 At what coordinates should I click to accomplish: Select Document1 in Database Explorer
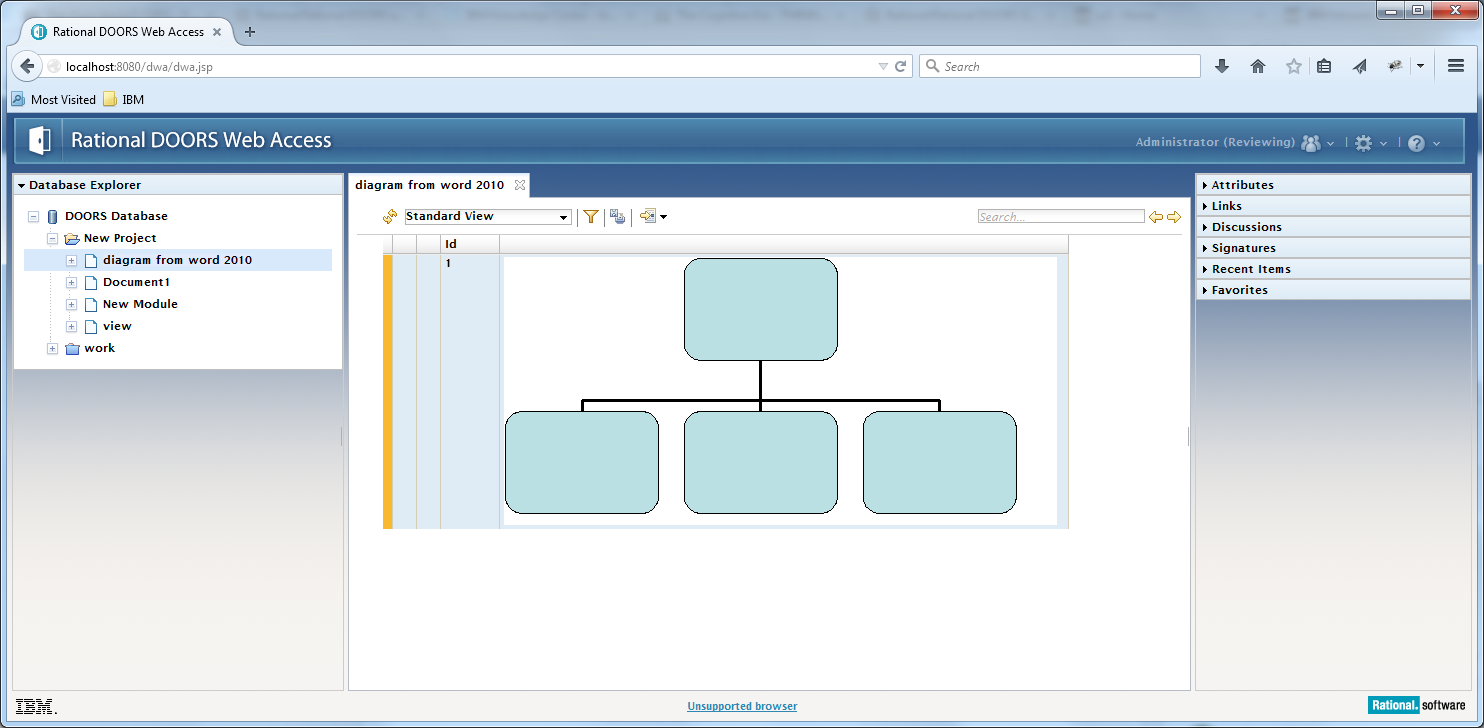(136, 282)
